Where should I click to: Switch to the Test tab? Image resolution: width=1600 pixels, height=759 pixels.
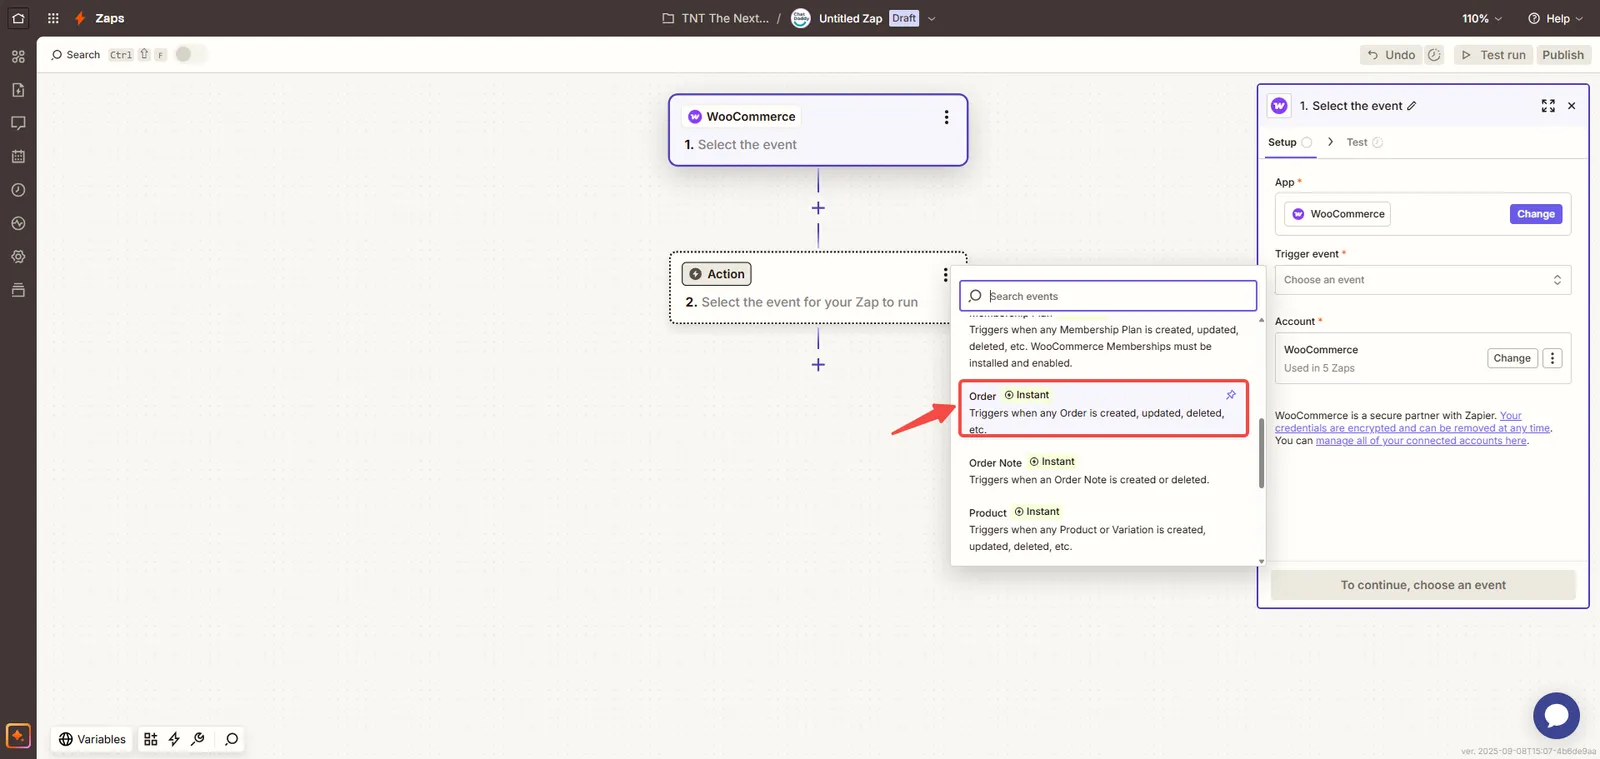pyautogui.click(x=1356, y=142)
